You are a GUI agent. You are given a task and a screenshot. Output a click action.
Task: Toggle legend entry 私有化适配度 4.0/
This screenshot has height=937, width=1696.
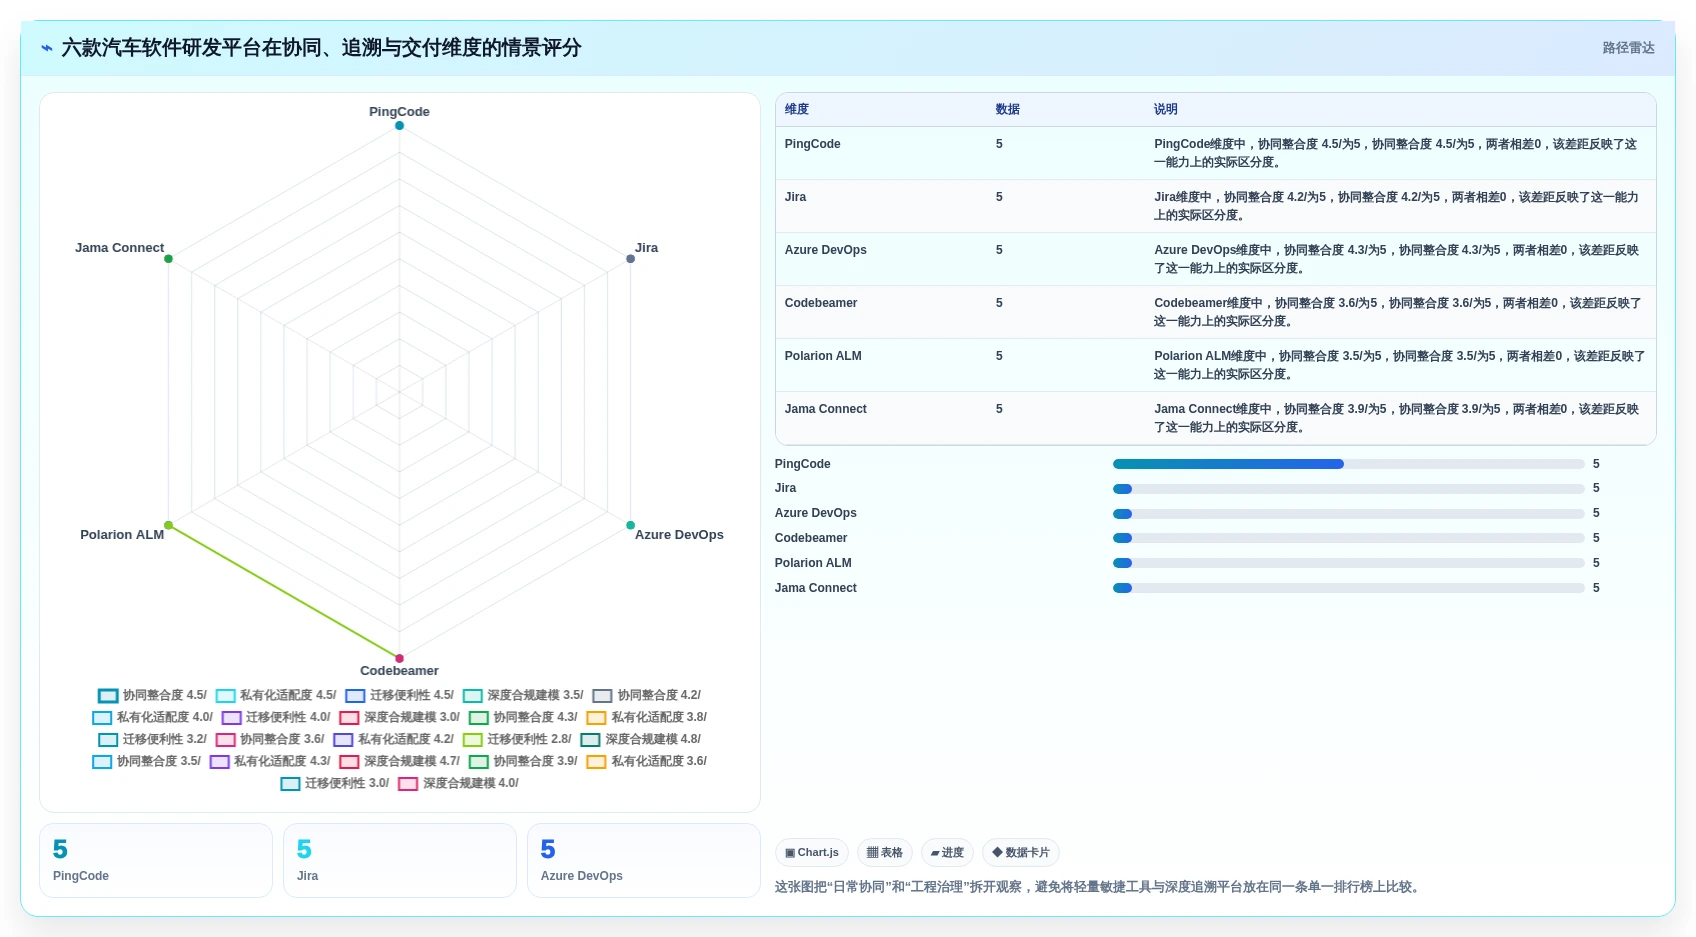[152, 717]
